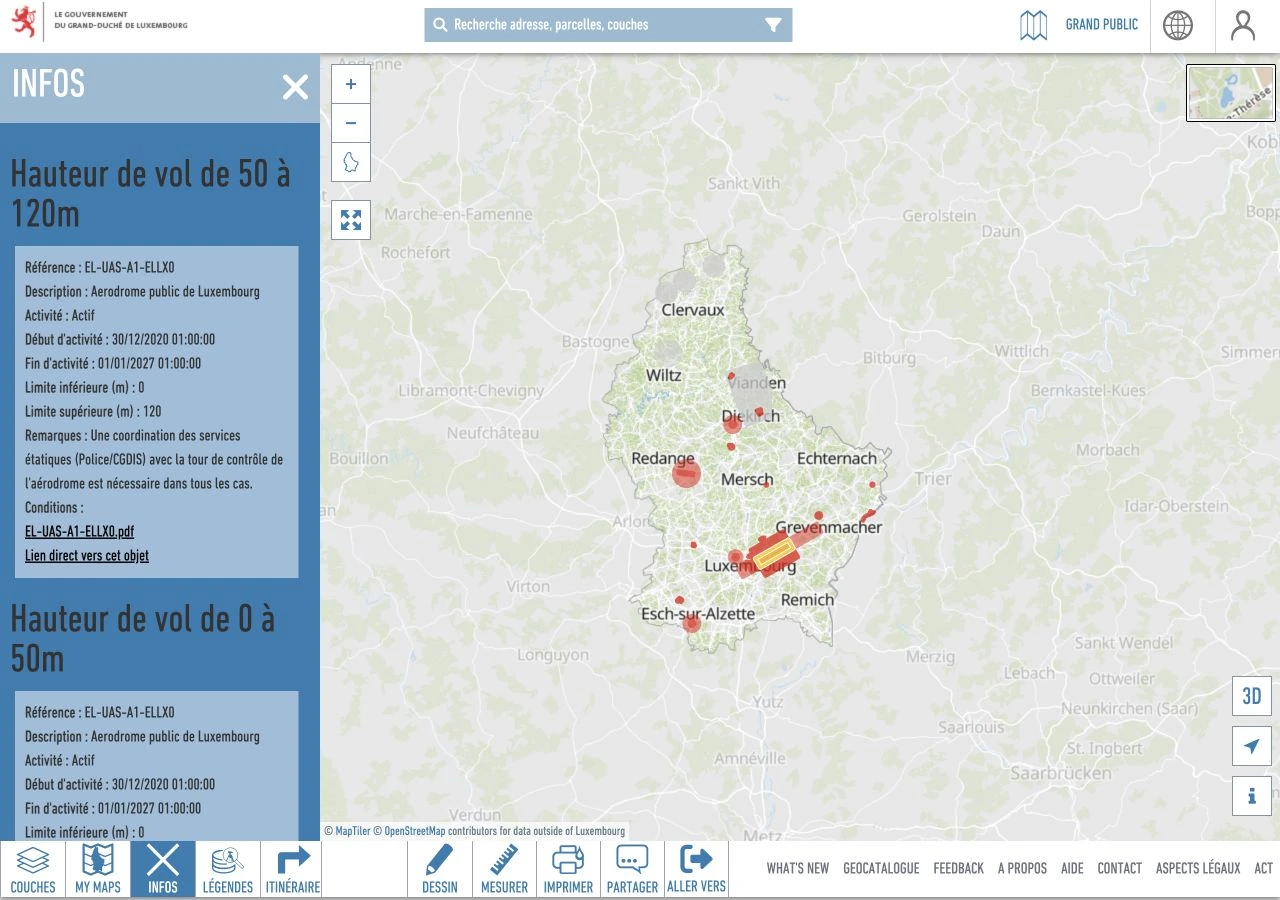
Task: Open the Couches layers panel
Action: tap(33, 869)
